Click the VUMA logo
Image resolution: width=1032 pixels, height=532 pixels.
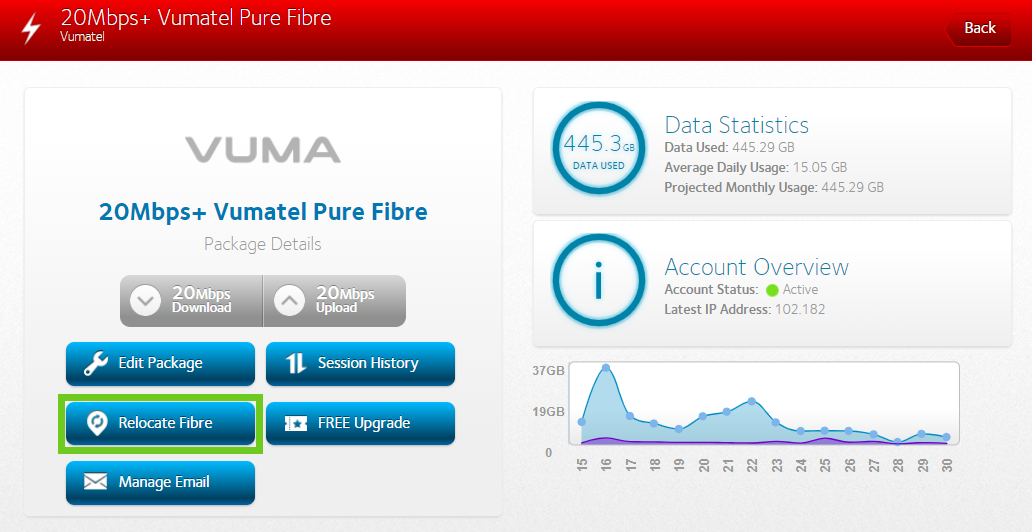(263, 150)
